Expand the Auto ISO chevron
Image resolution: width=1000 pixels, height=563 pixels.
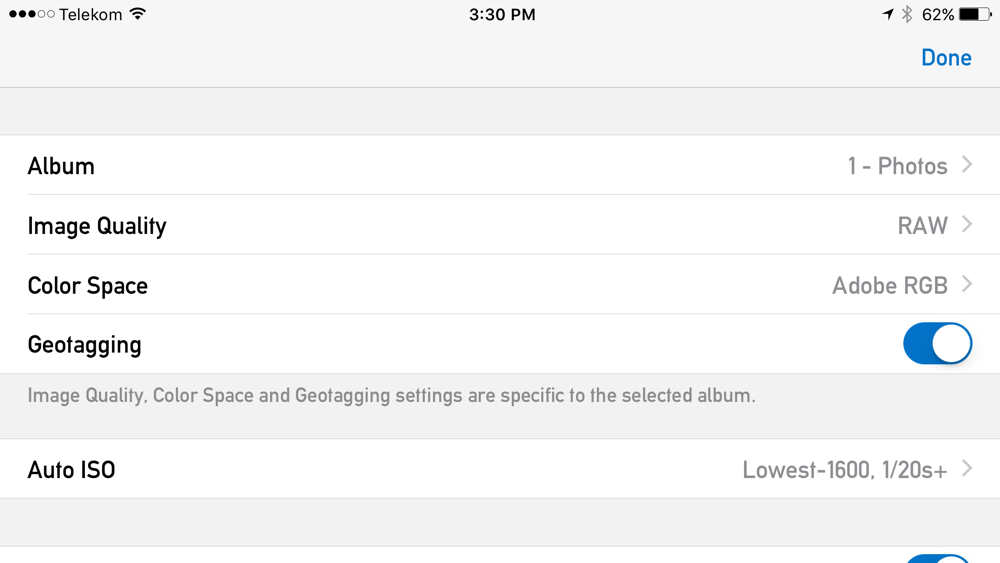(x=967, y=468)
